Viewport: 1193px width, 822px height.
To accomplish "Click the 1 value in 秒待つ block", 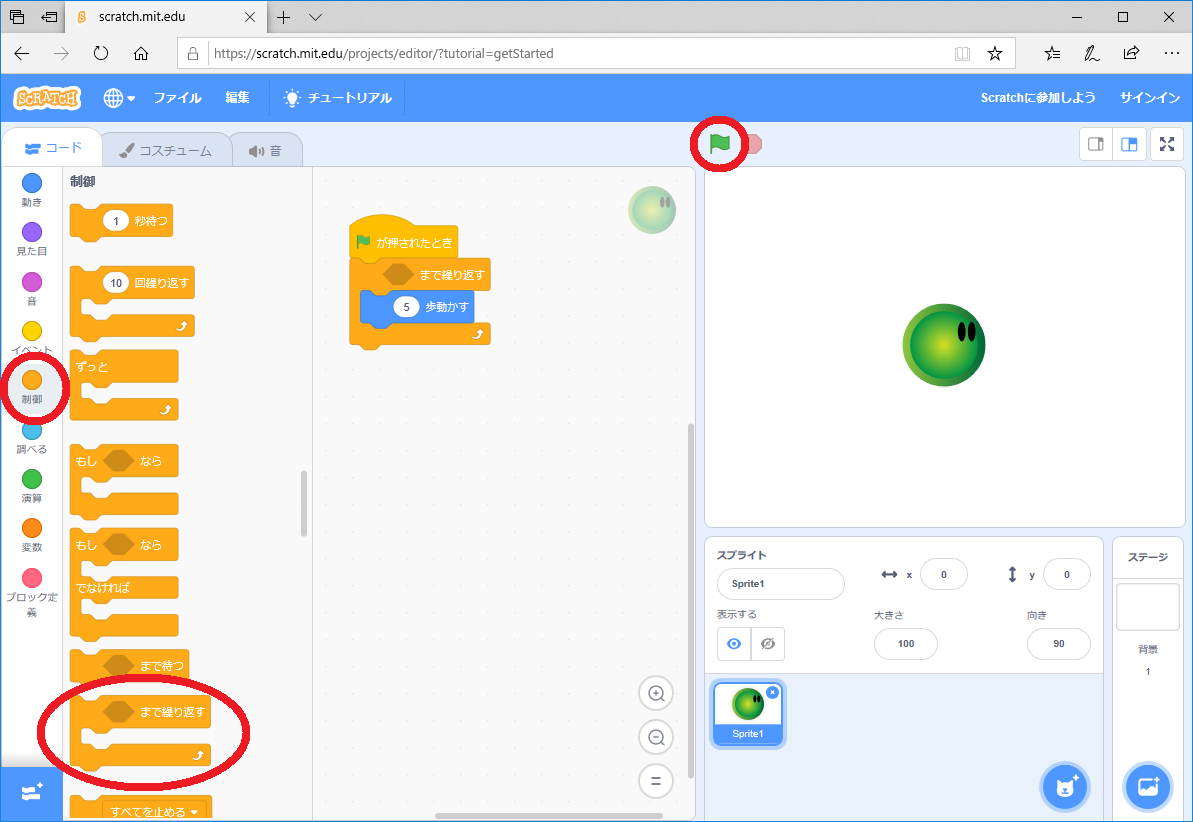I will [116, 221].
